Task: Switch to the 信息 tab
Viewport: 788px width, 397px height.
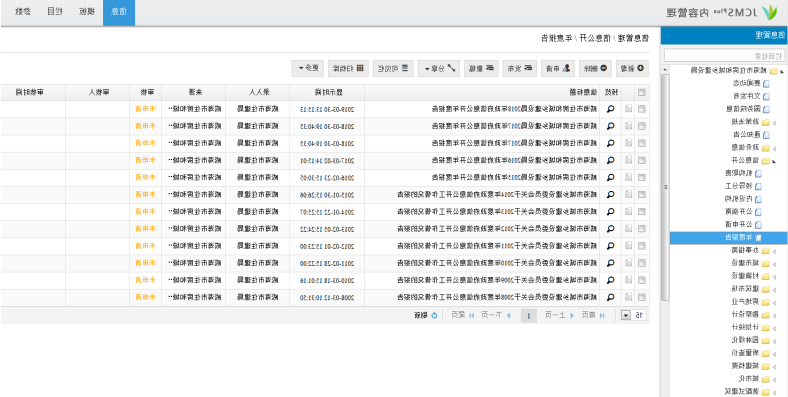Action: point(119,13)
